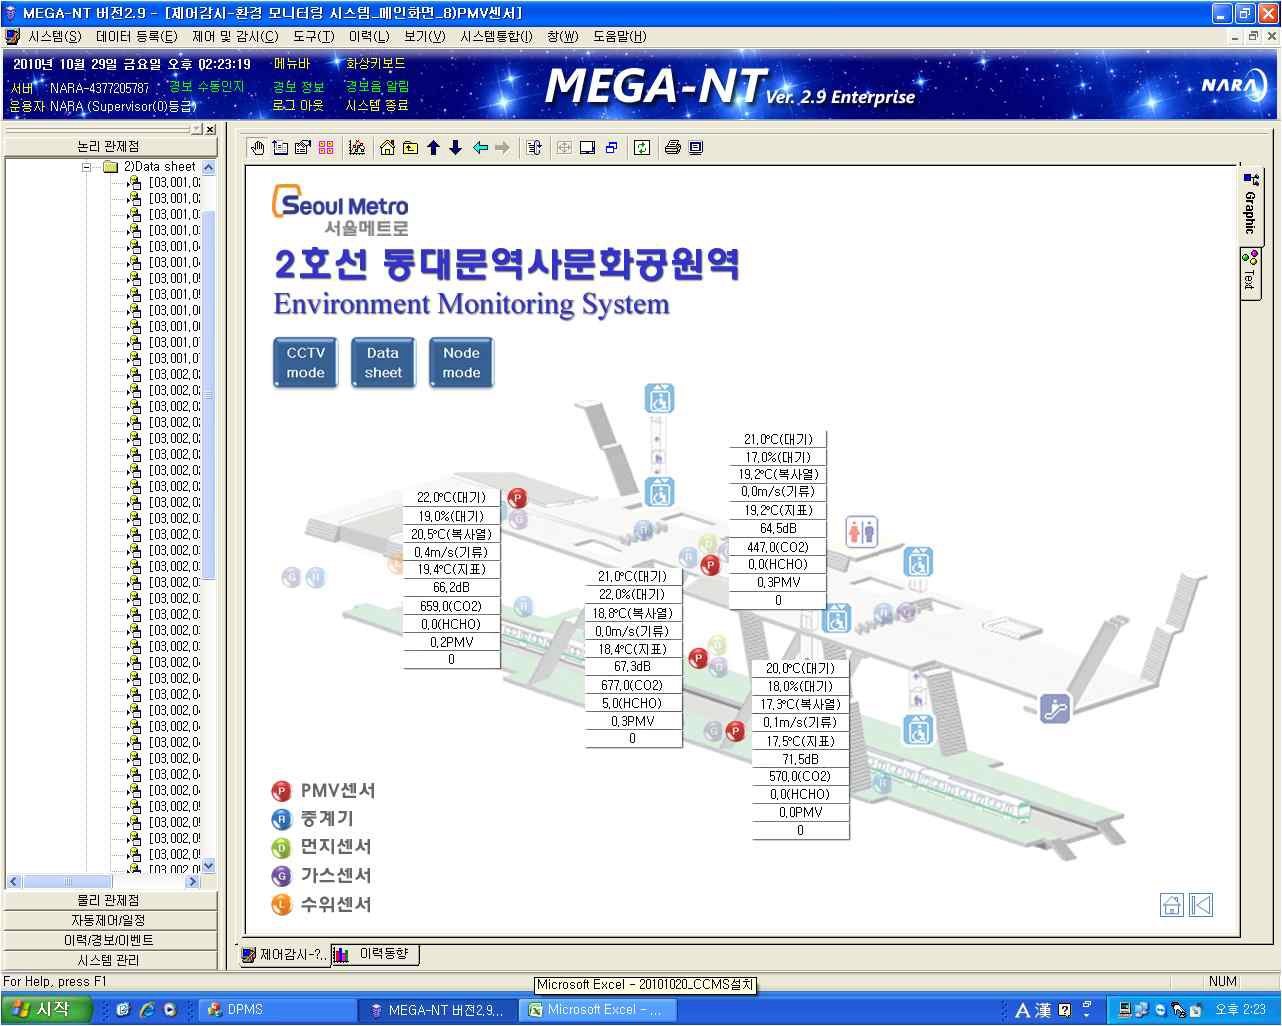Image resolution: width=1282 pixels, height=1026 pixels.
Task: Click the 논리 관제점 panel header
Action: coord(108,146)
